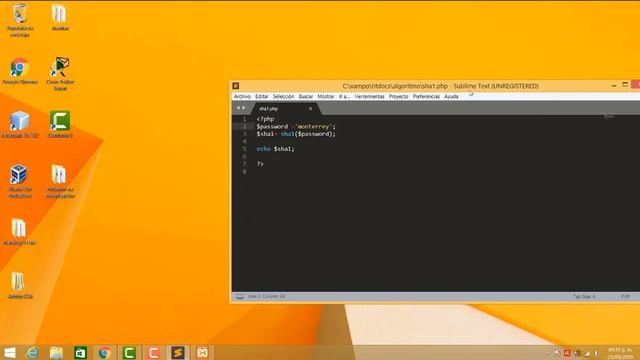640x360 pixels.
Task: Minimize the Sublime Text window
Action: pos(613,85)
